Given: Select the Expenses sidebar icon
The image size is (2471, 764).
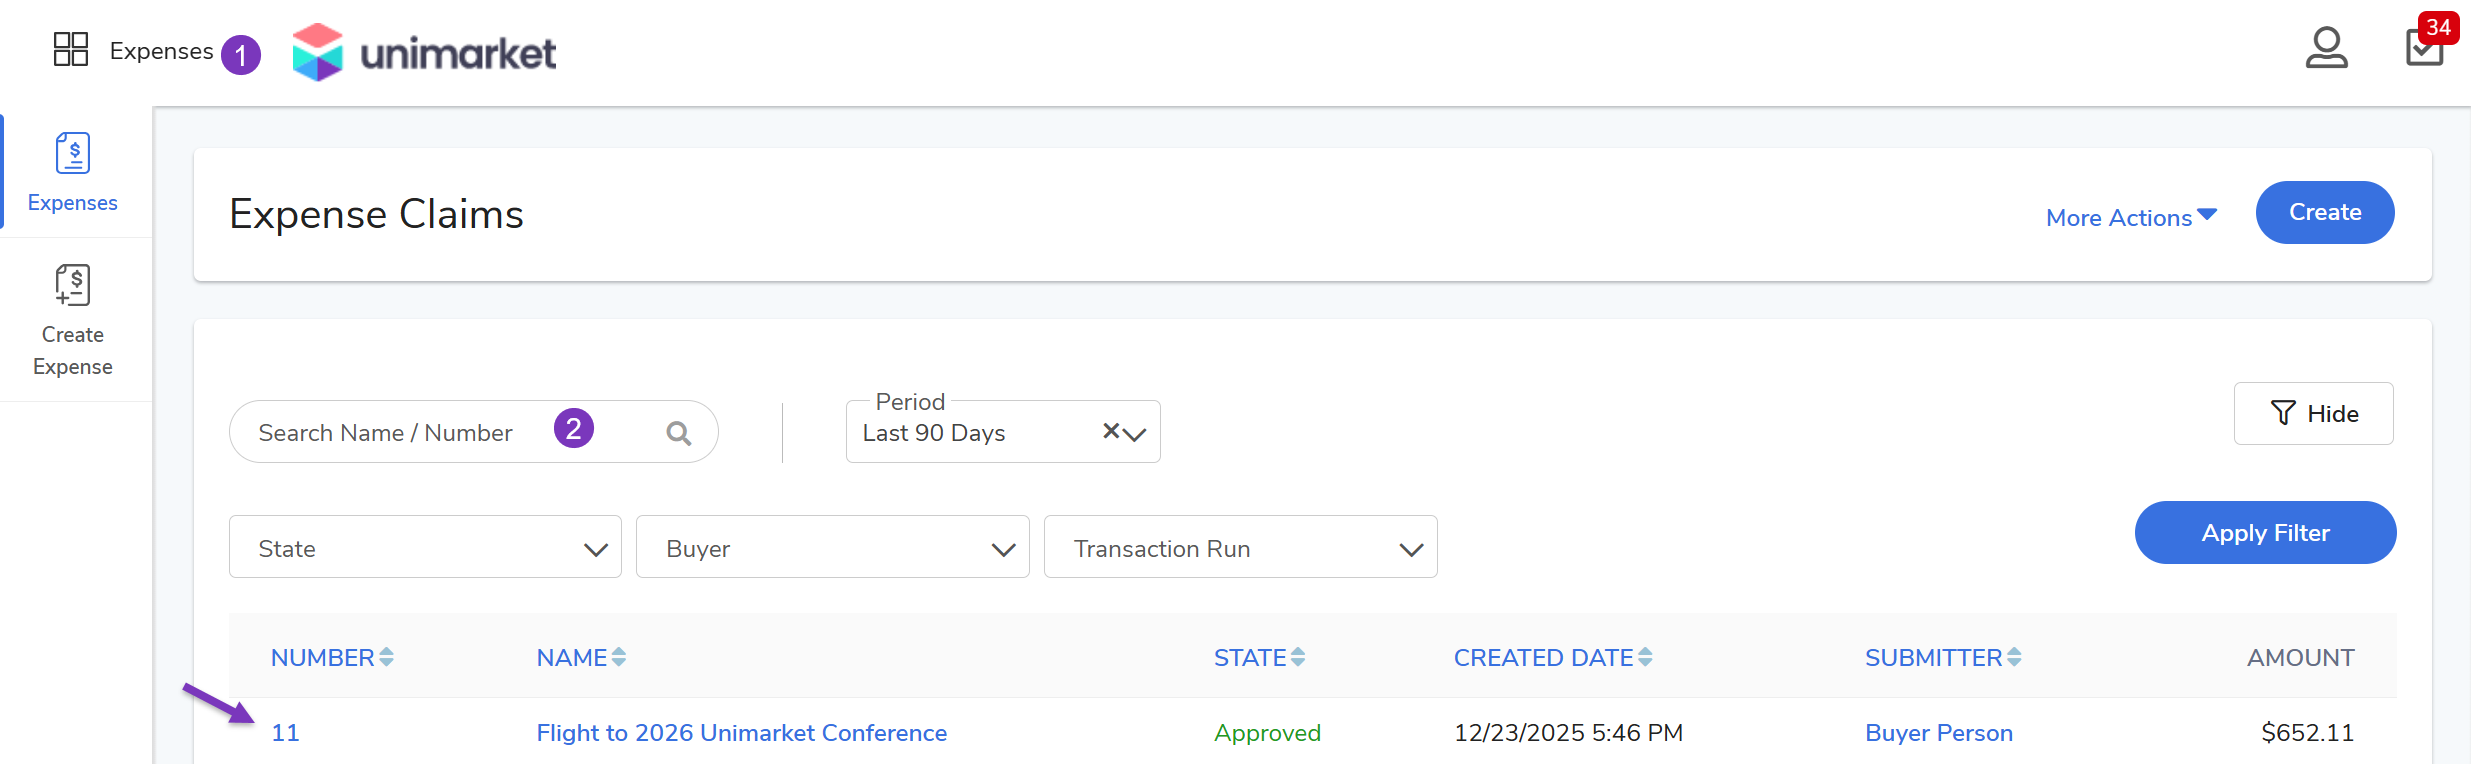Looking at the screenshot, I should 73,172.
